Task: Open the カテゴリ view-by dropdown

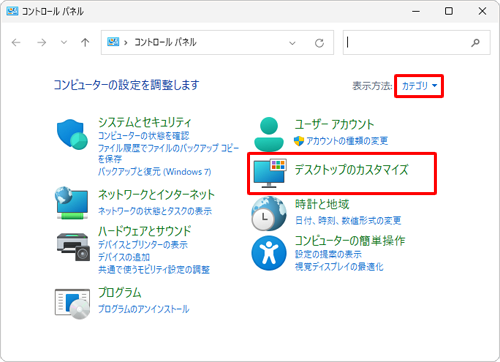Action: 419,86
